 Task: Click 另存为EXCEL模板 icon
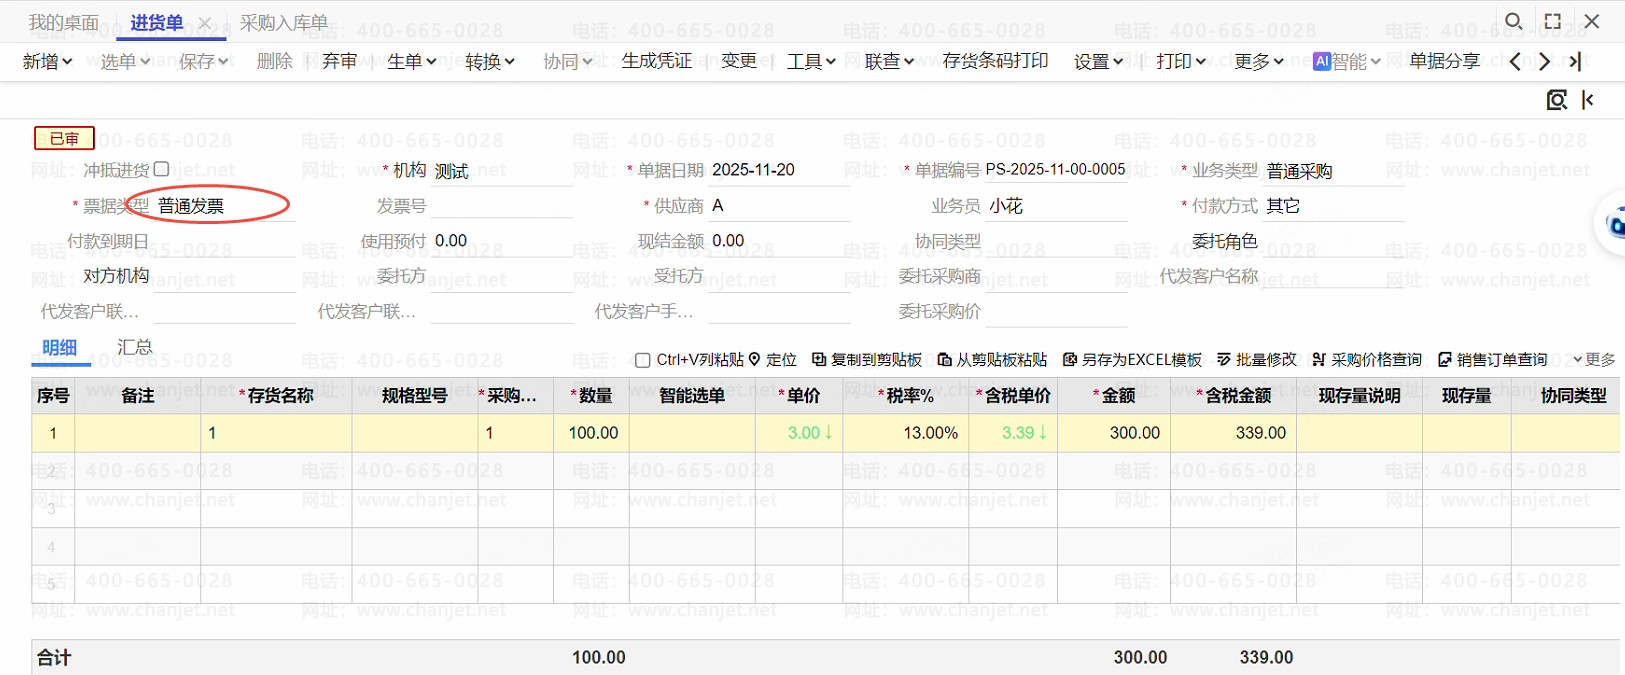(1070, 360)
